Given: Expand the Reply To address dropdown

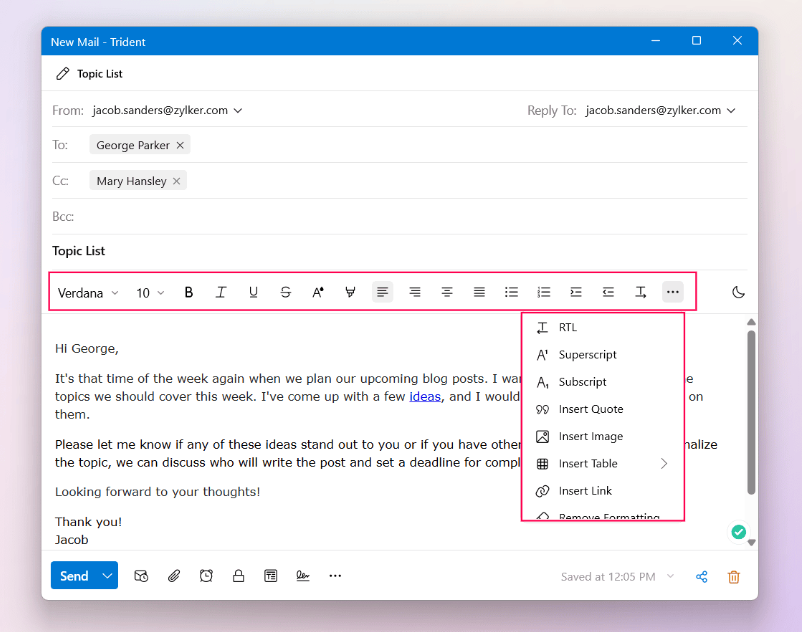Looking at the screenshot, I should 731,110.
